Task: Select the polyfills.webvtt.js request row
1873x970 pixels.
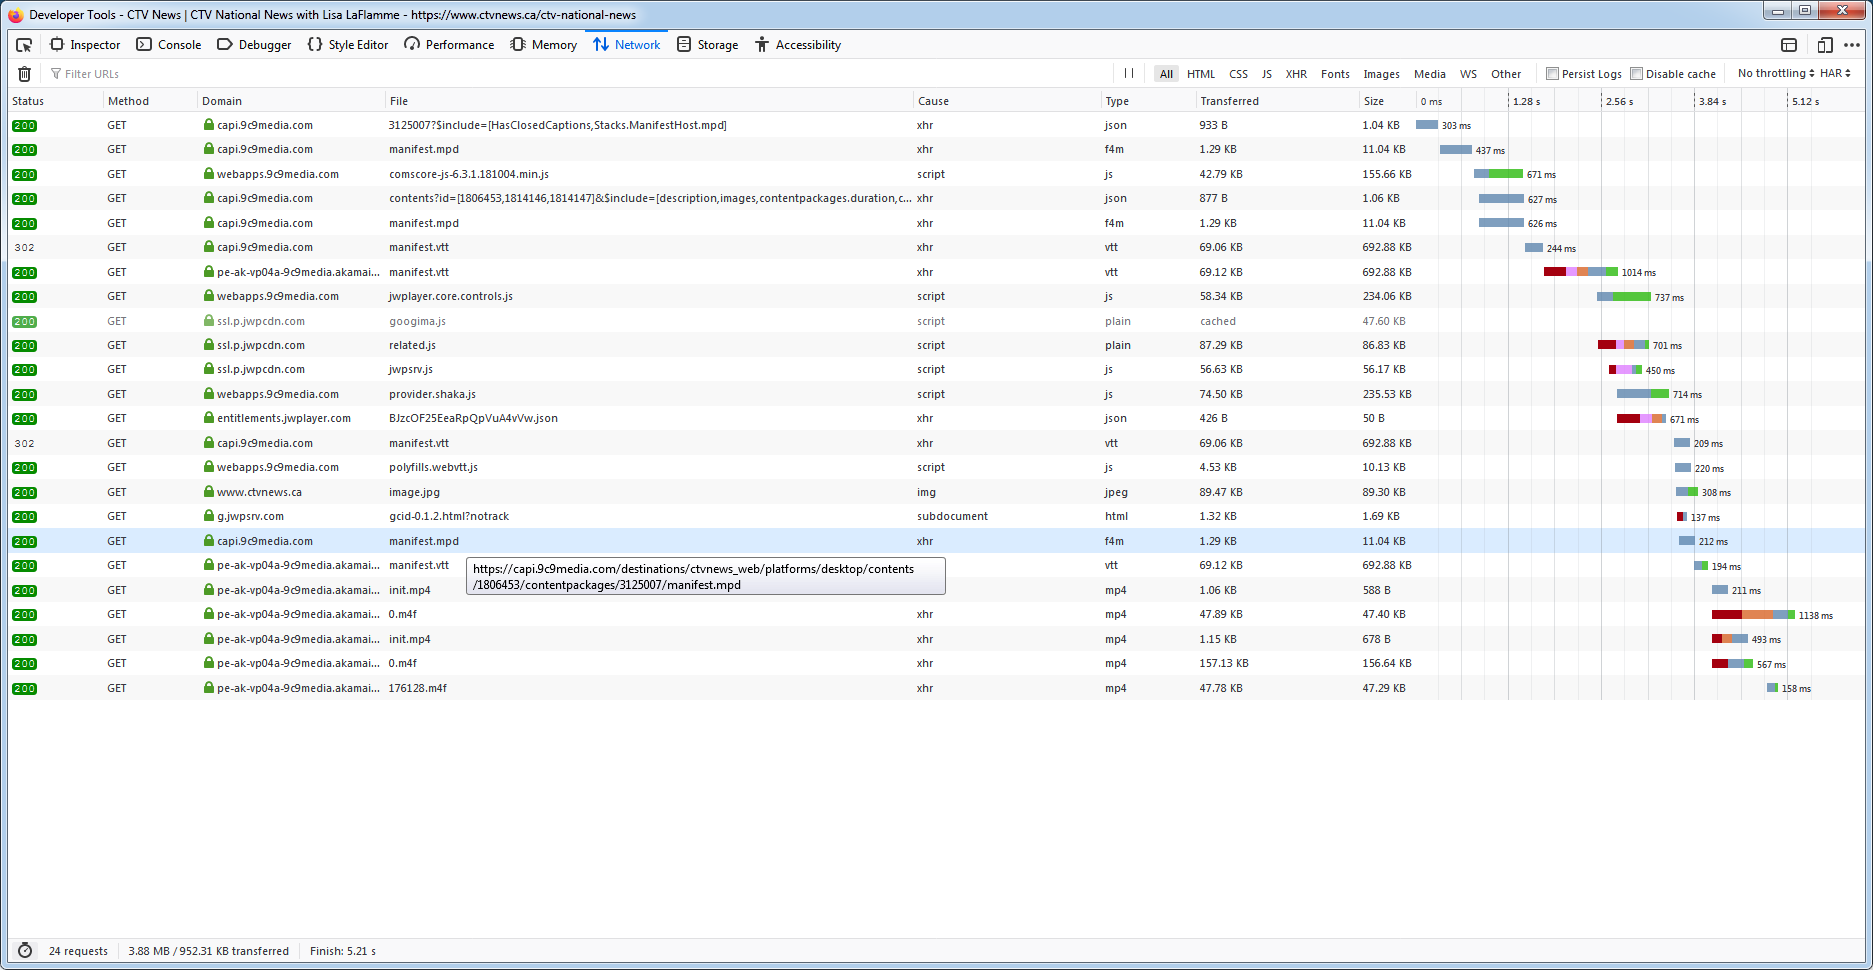Action: [936, 467]
